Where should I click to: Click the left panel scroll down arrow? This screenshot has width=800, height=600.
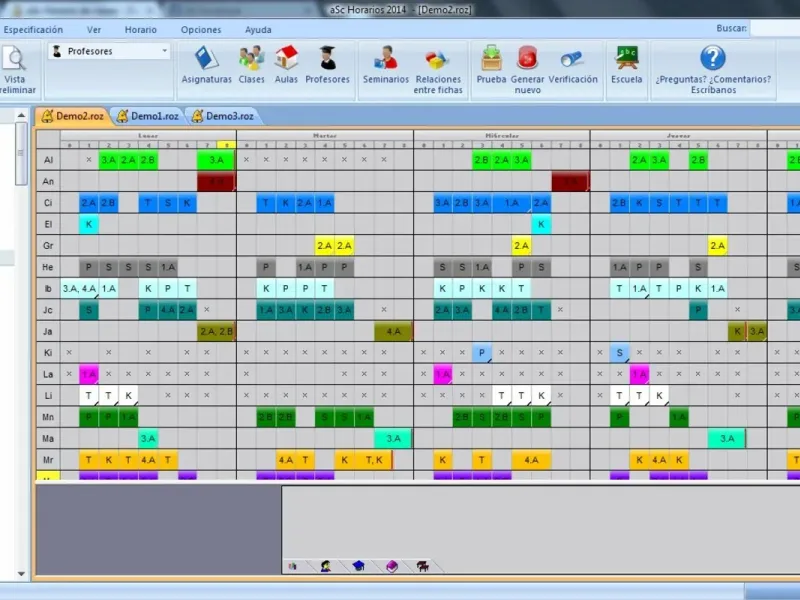pos(21,573)
